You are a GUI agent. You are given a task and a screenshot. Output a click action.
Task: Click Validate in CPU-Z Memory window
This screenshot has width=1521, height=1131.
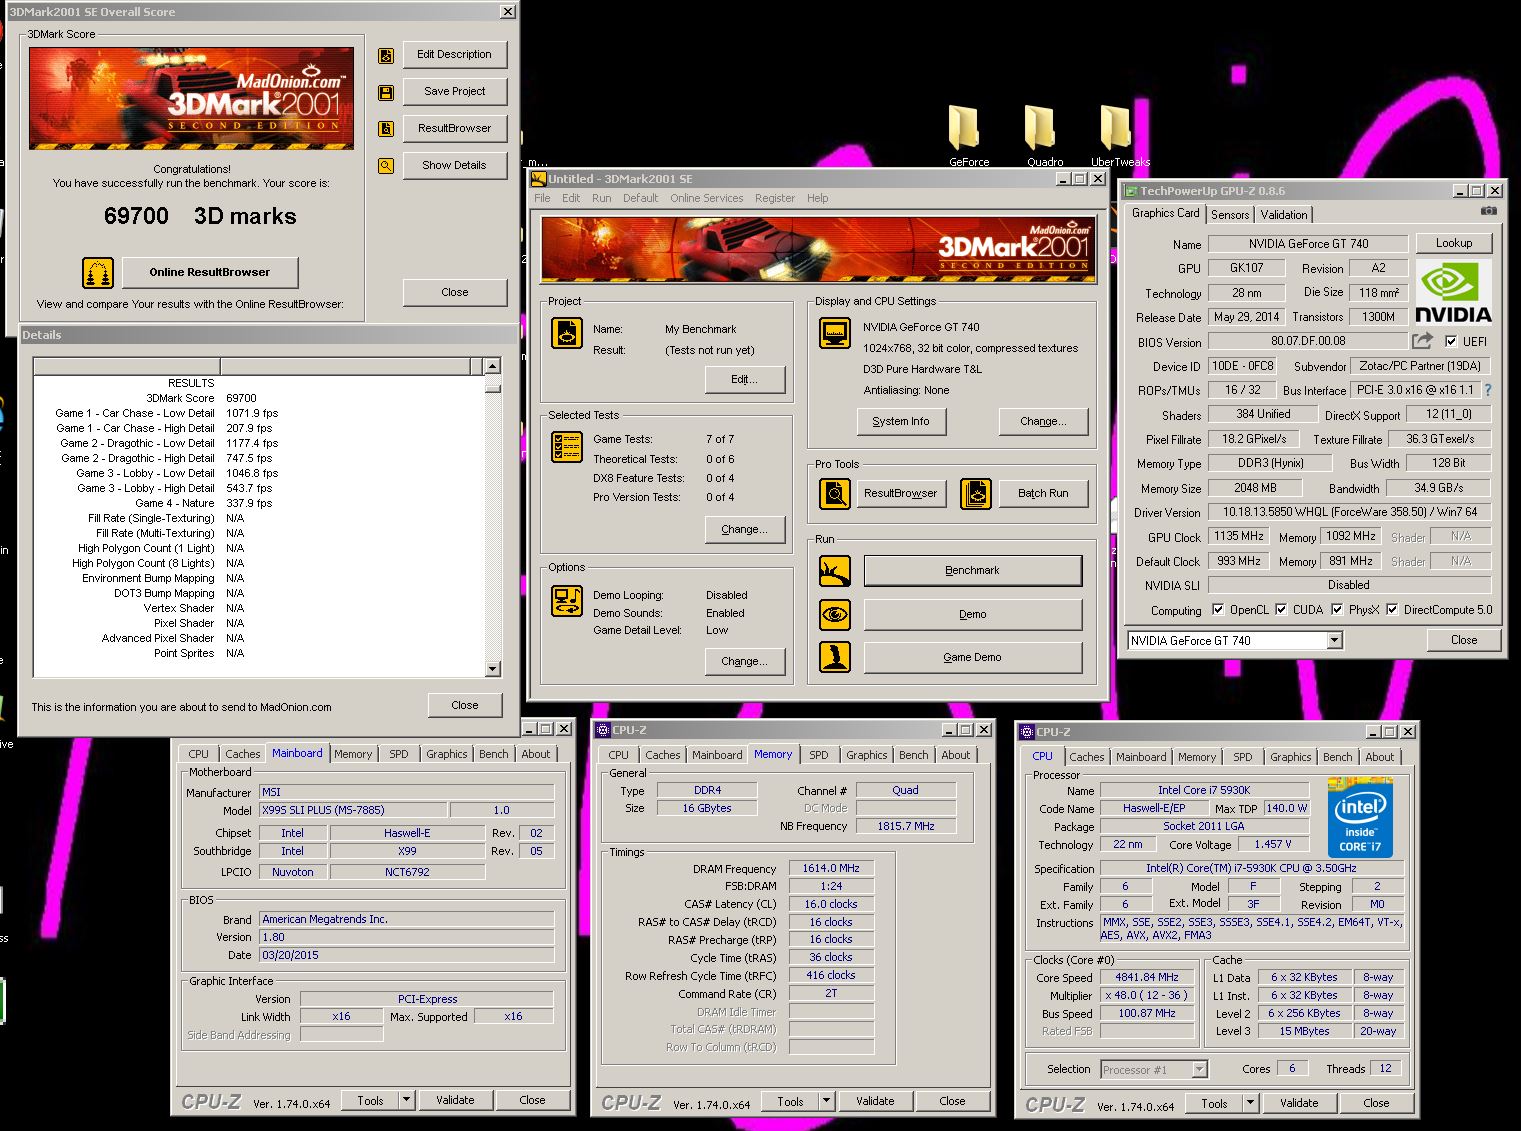(x=874, y=1101)
